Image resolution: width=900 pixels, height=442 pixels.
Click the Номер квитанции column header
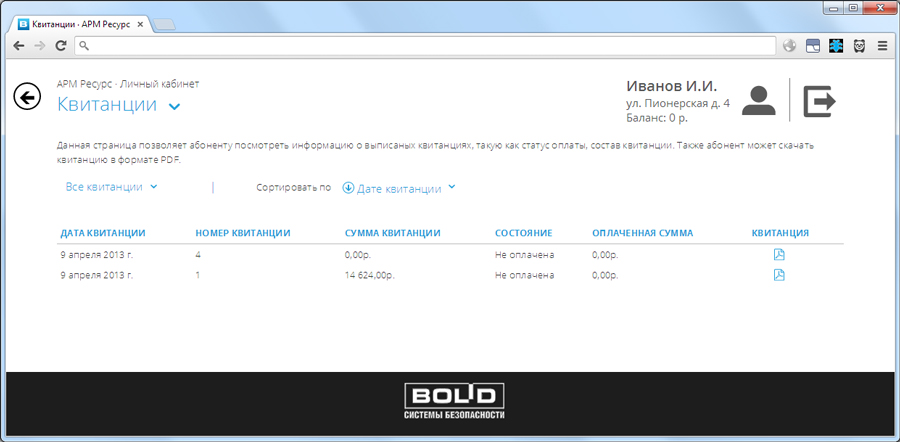(243, 233)
